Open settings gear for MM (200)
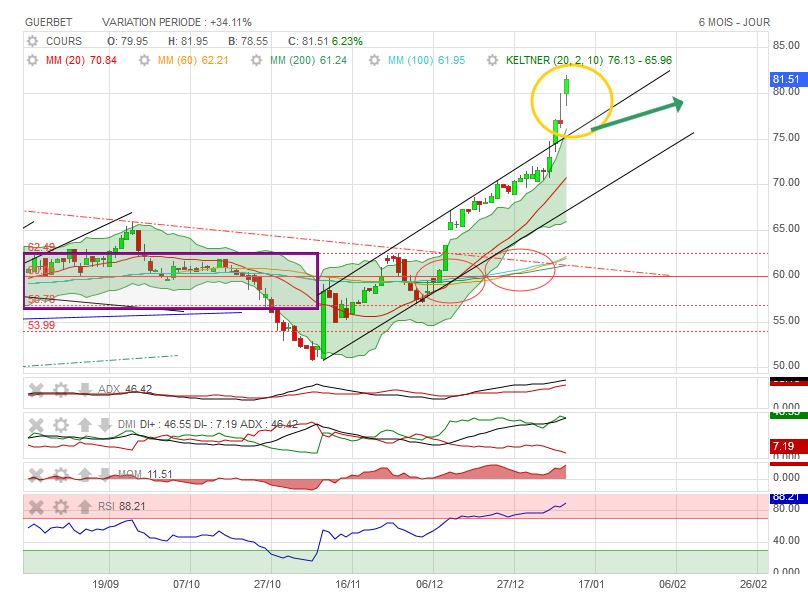Screen dimensions: 808x599 (x=256, y=60)
